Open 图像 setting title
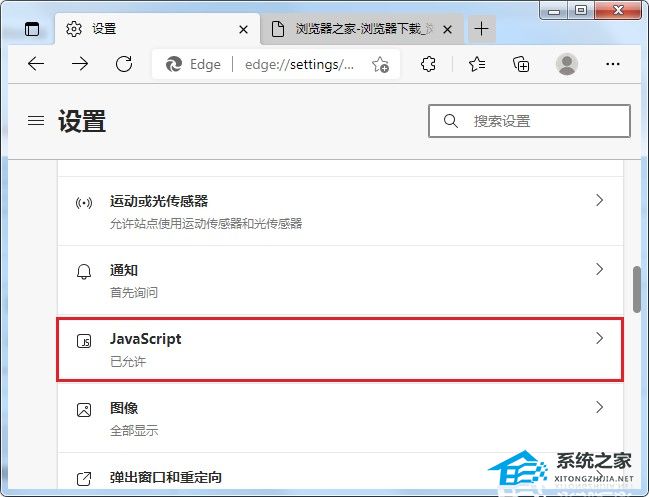The image size is (649, 497). pos(124,408)
